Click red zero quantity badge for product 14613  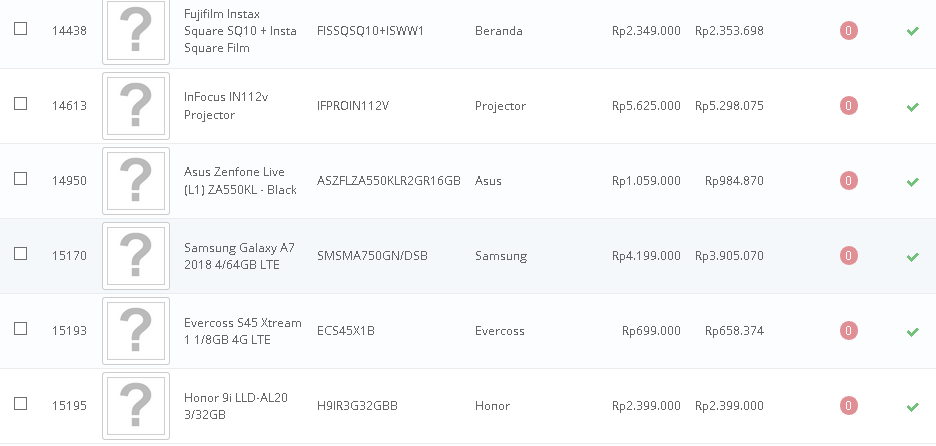(x=848, y=106)
